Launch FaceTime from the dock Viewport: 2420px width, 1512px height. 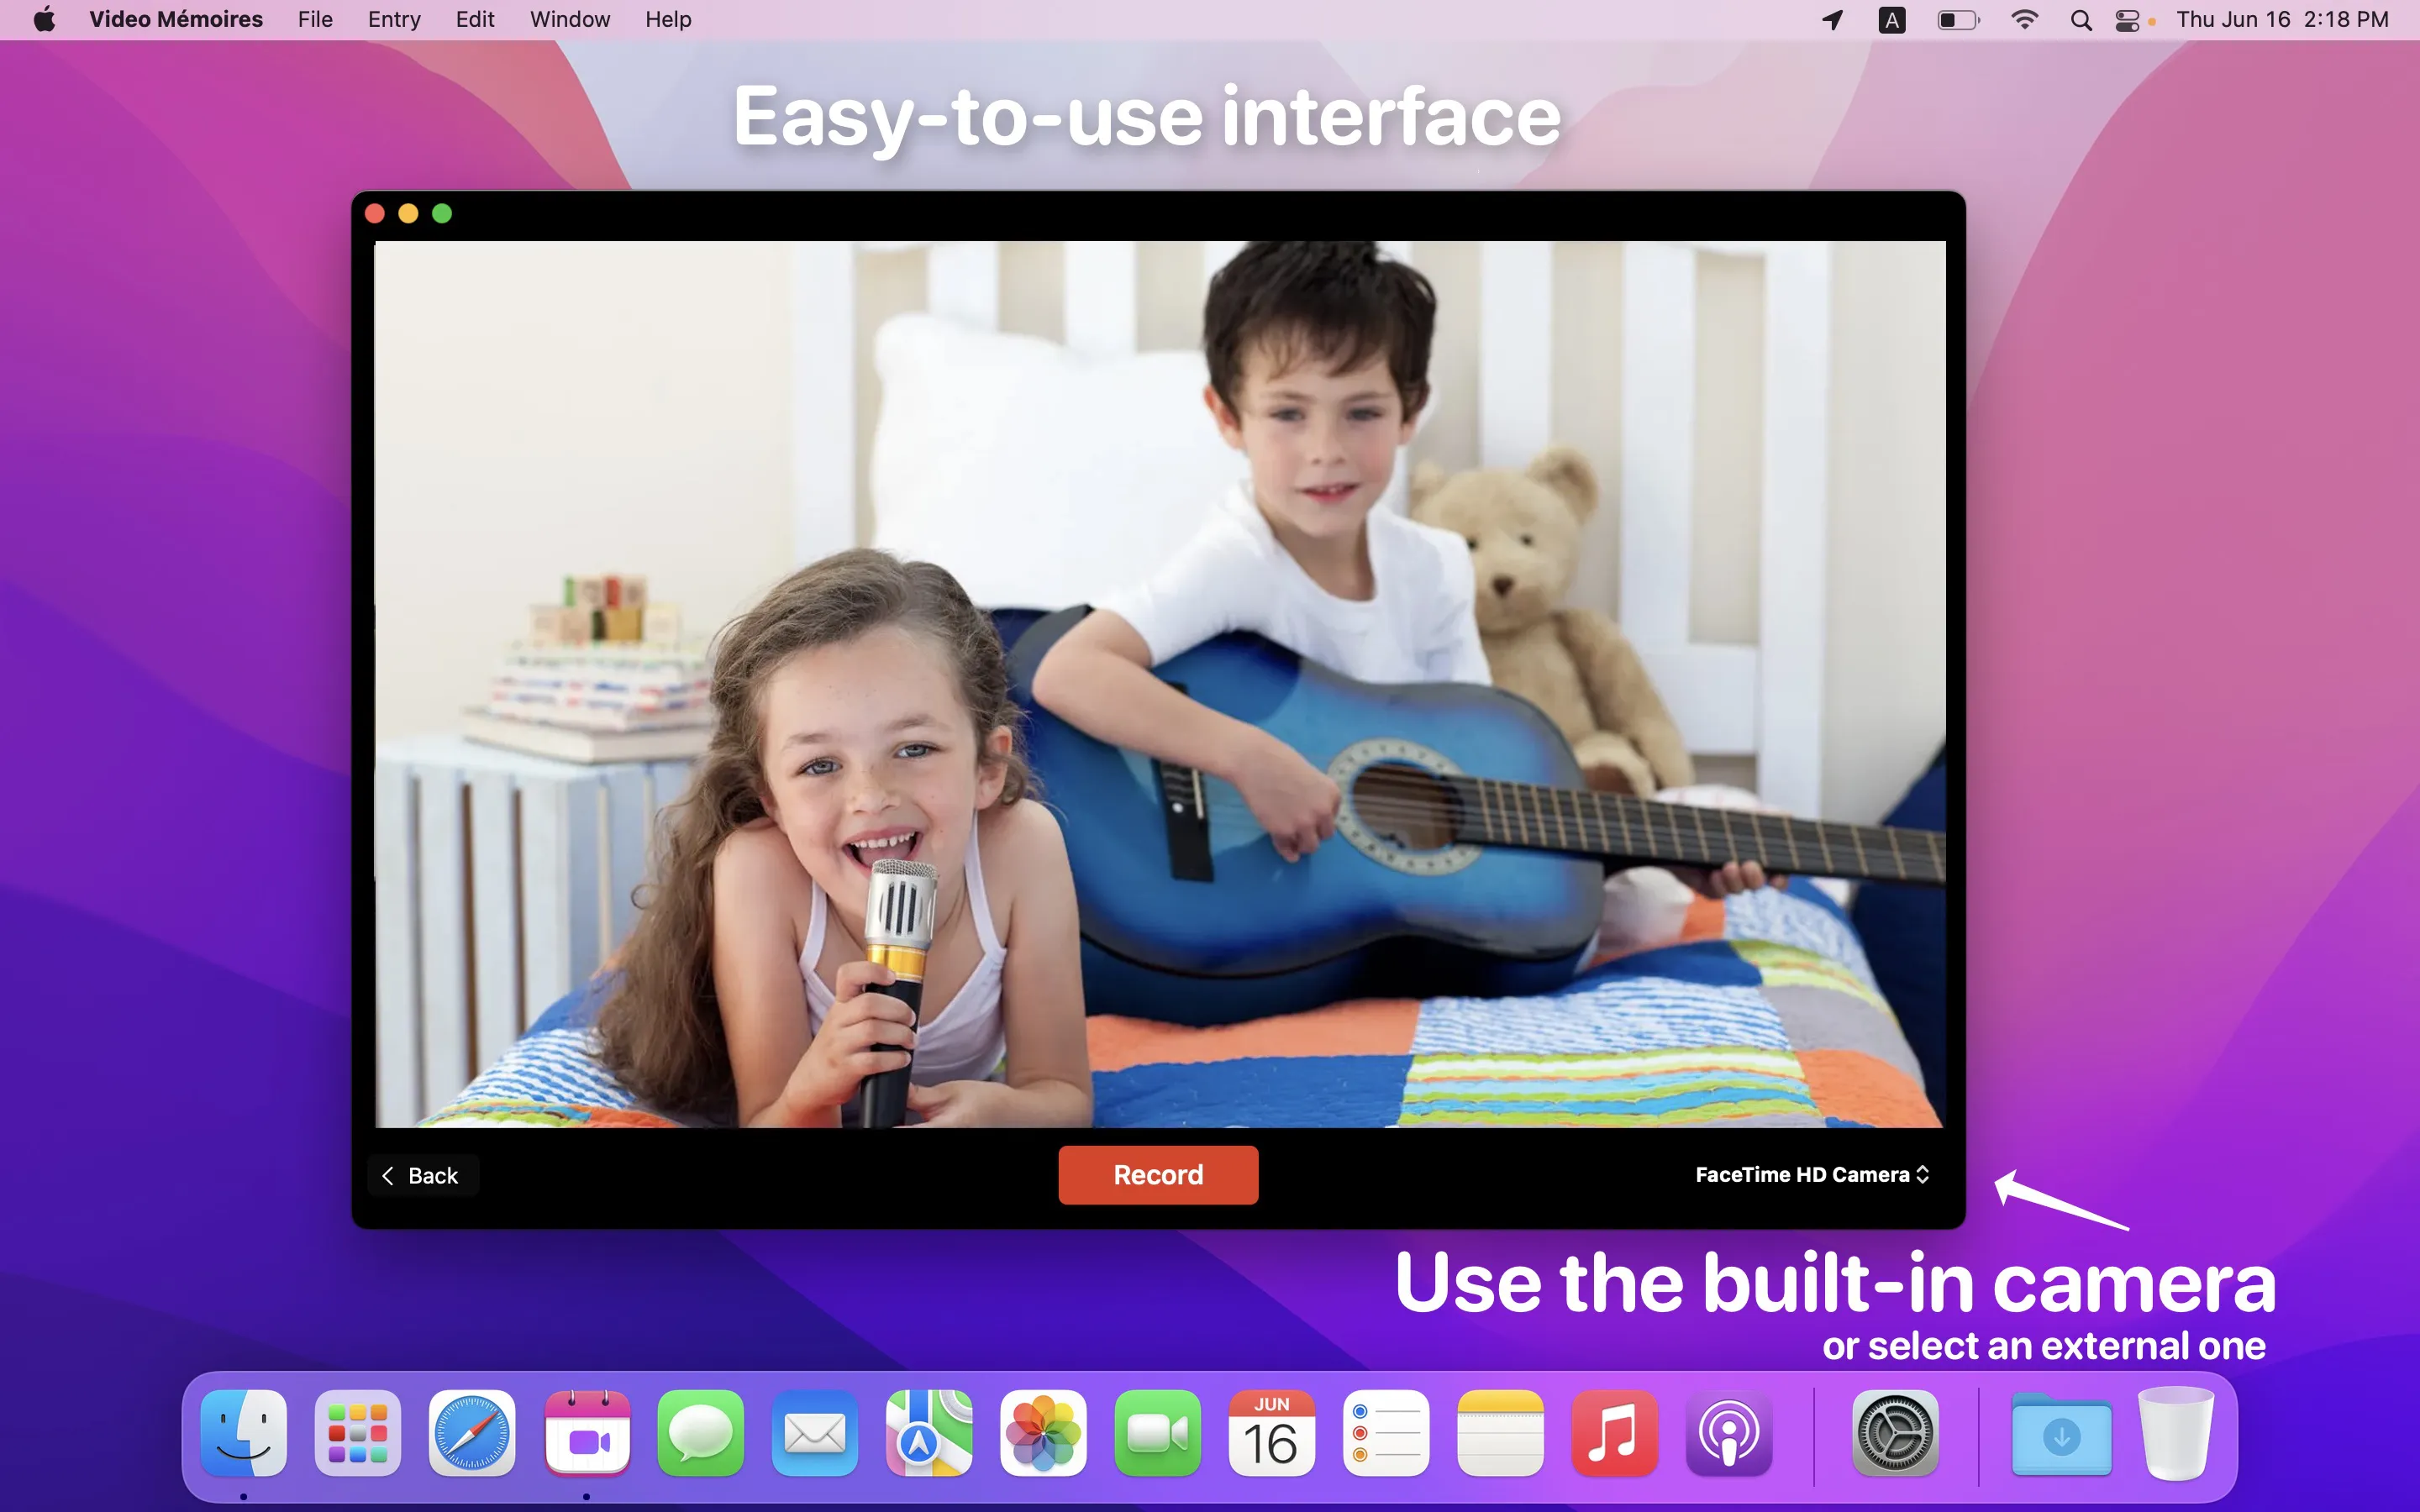[1157, 1433]
